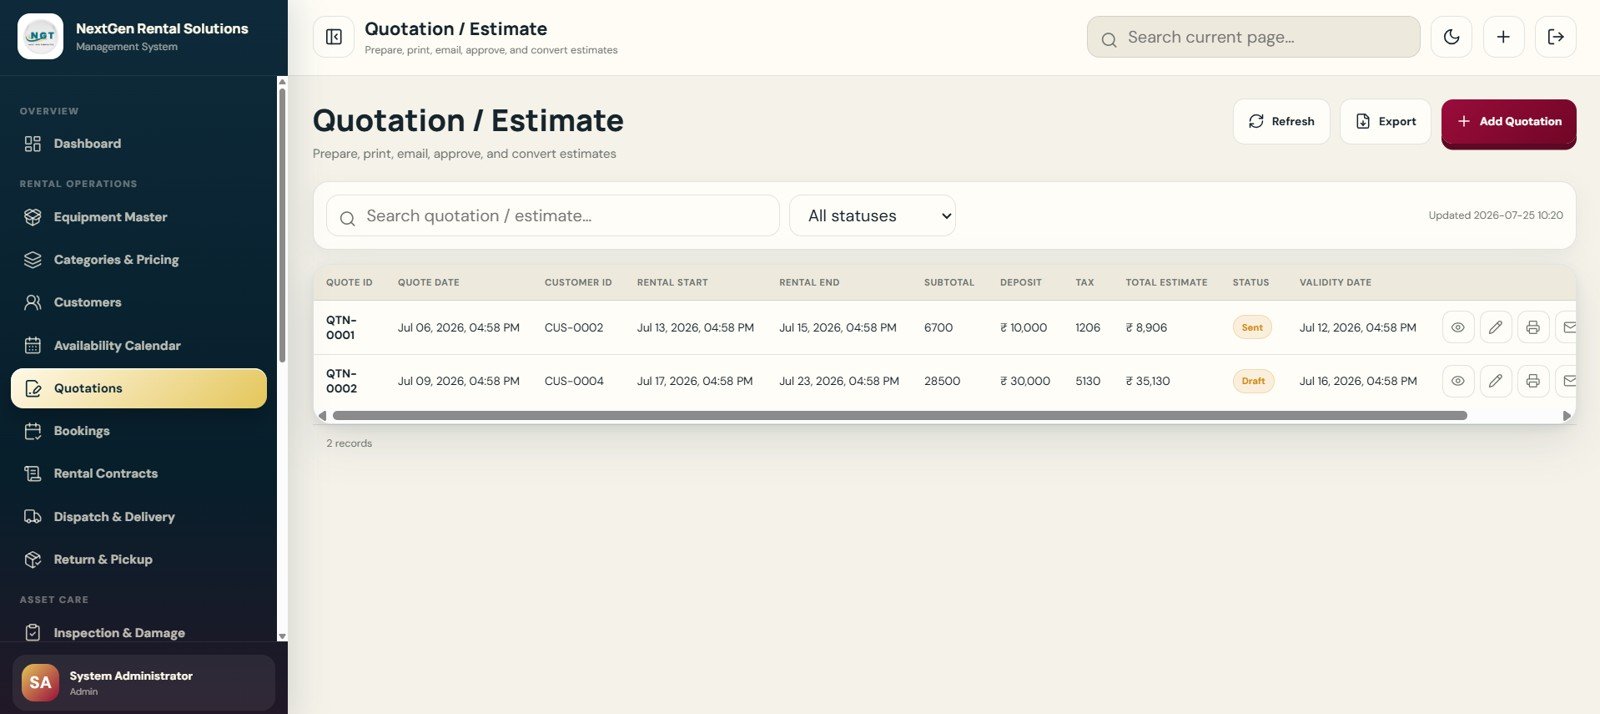Screen dimensions: 1600x714
Task: Print quotation QTN-0002
Action: pos(1532,381)
